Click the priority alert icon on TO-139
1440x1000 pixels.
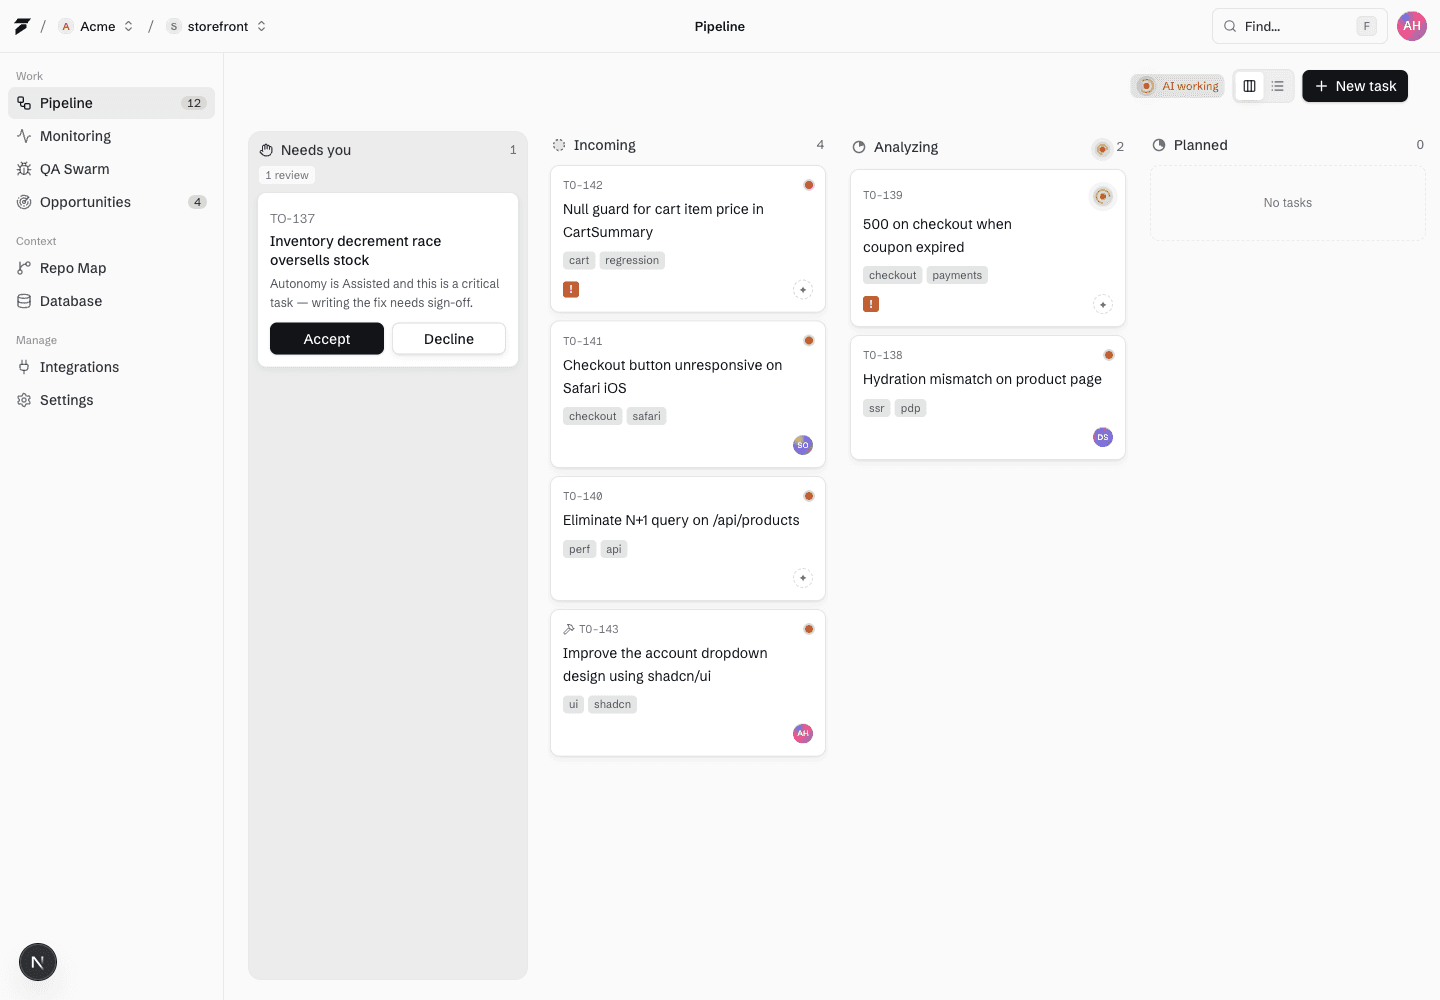click(x=871, y=304)
